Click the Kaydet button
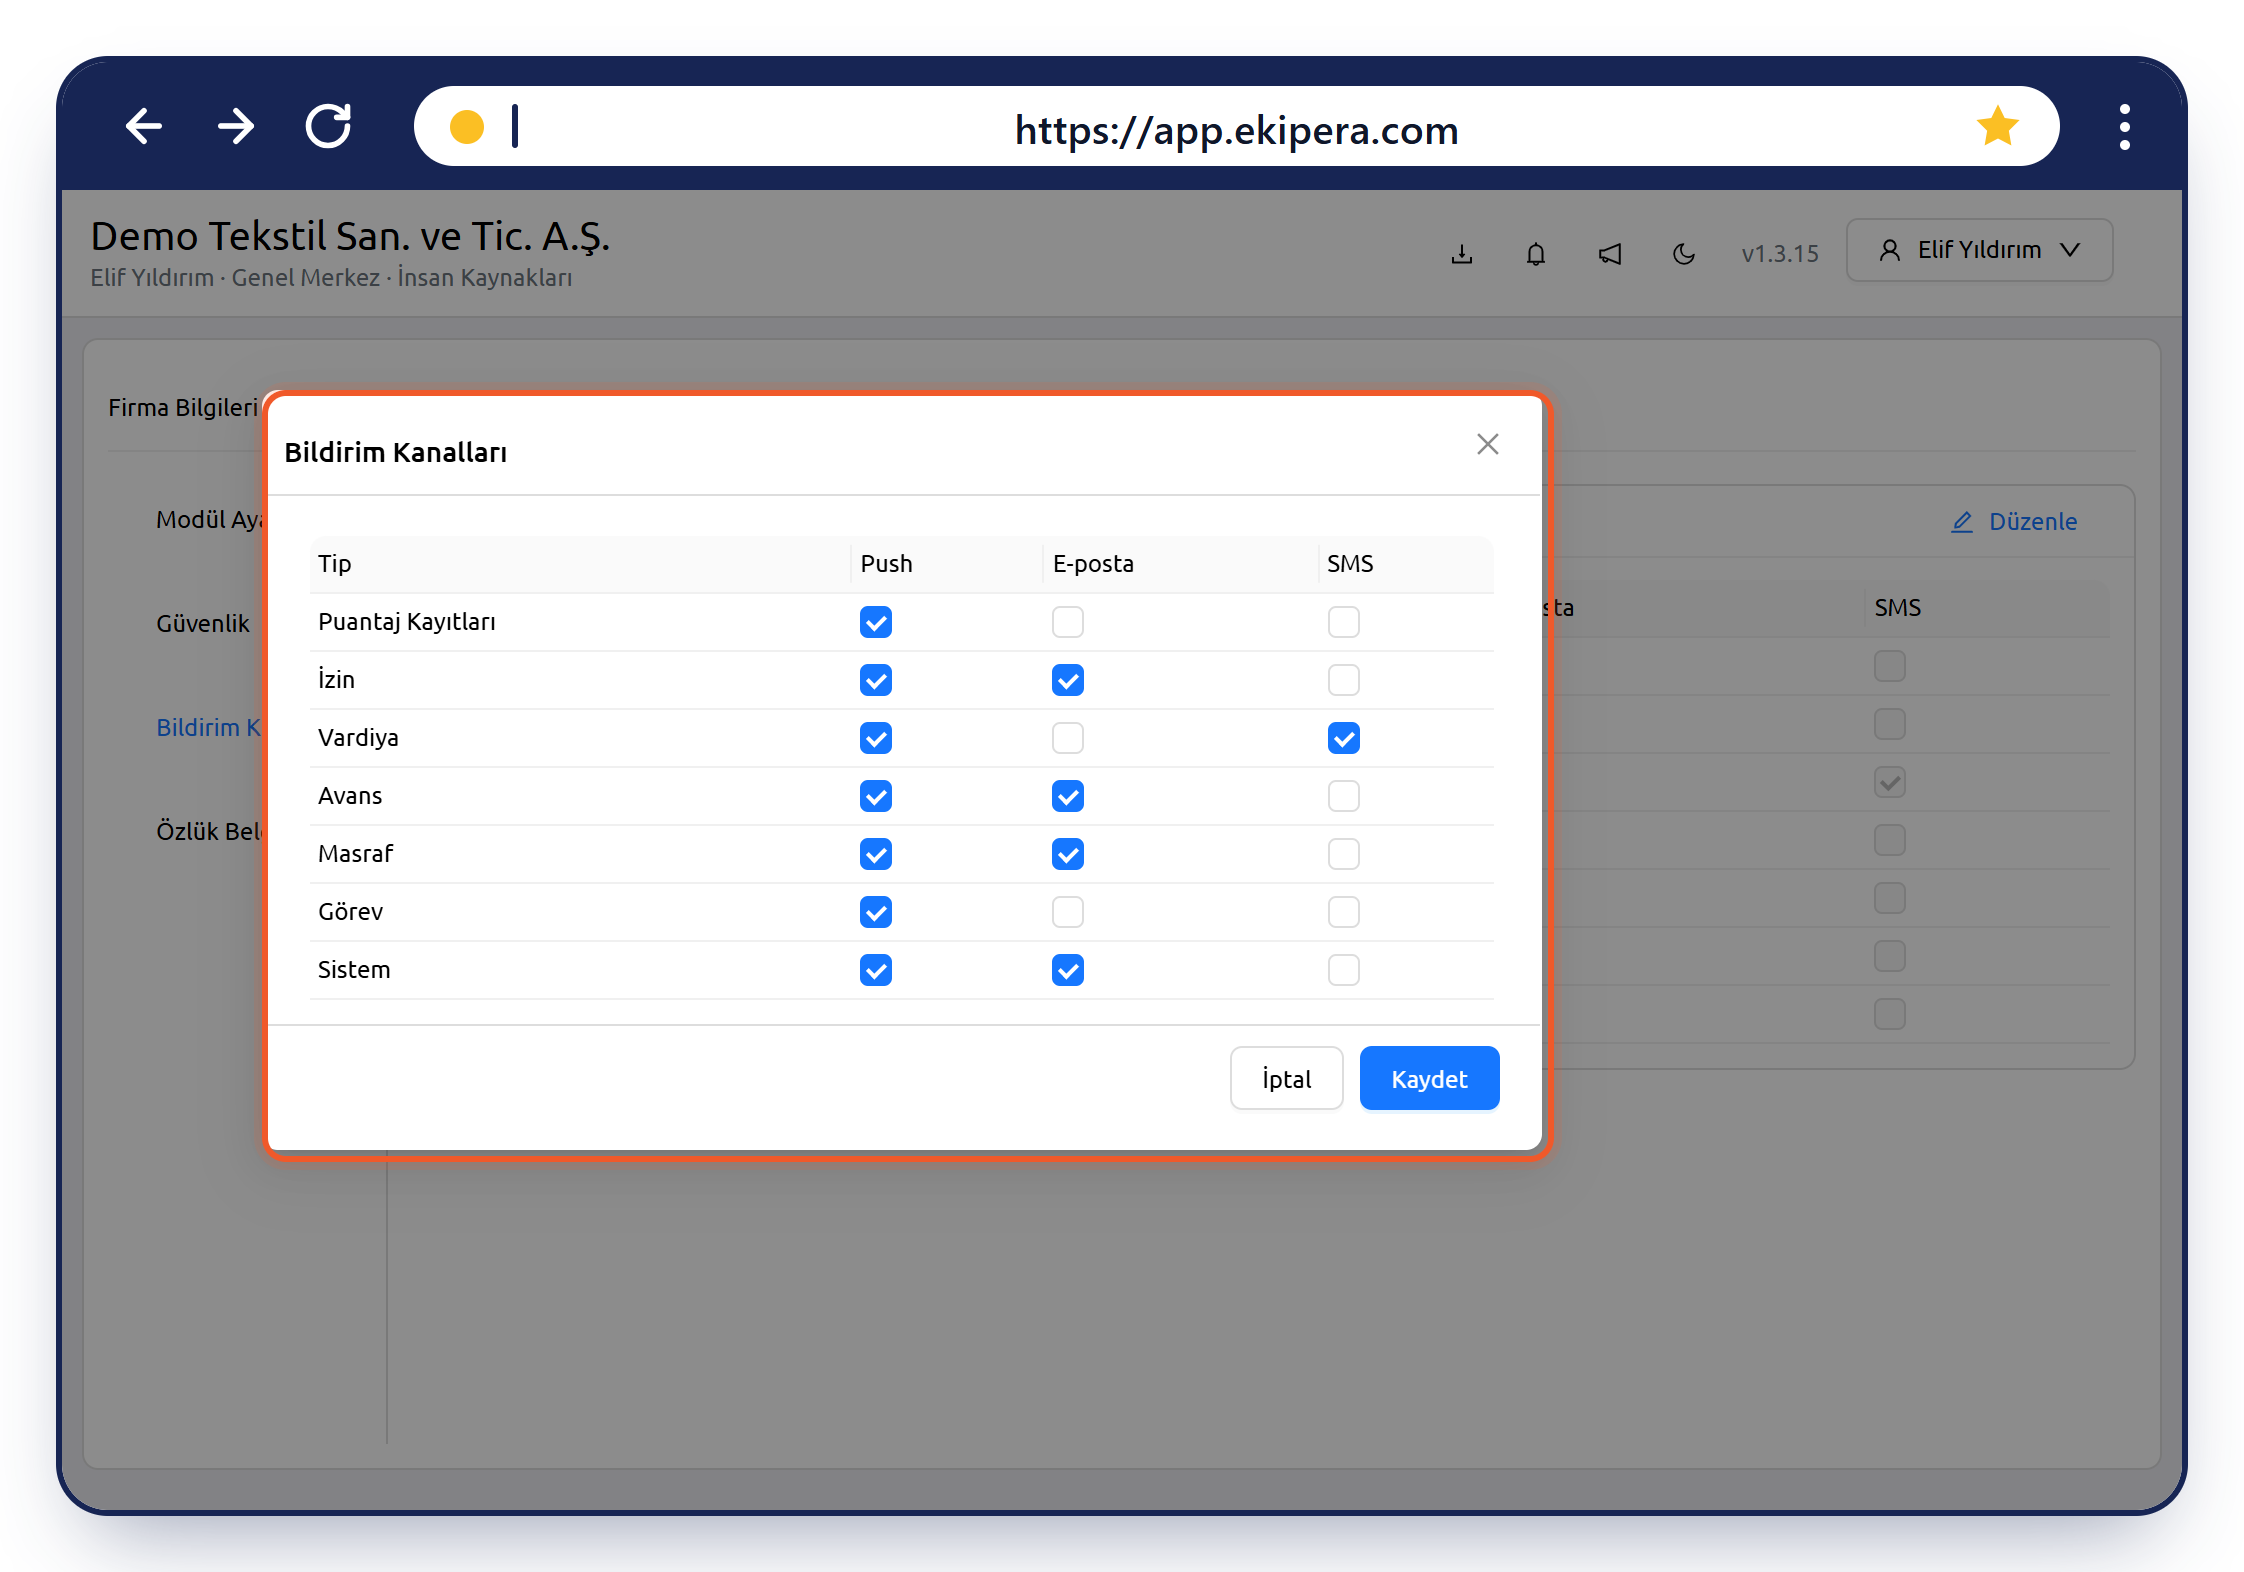 coord(1429,1078)
